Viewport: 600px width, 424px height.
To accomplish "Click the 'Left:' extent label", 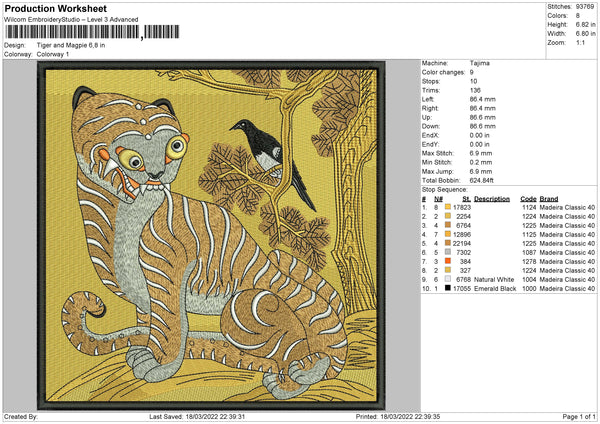I will [x=428, y=99].
